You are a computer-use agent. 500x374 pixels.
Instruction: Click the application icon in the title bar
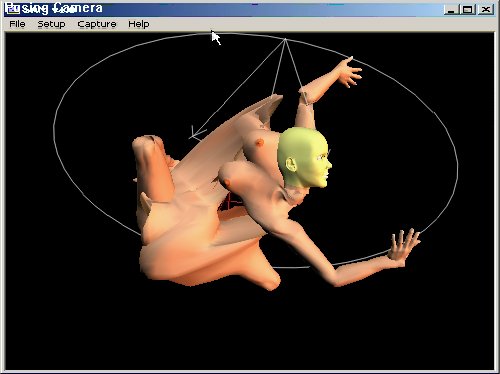click(x=14, y=9)
